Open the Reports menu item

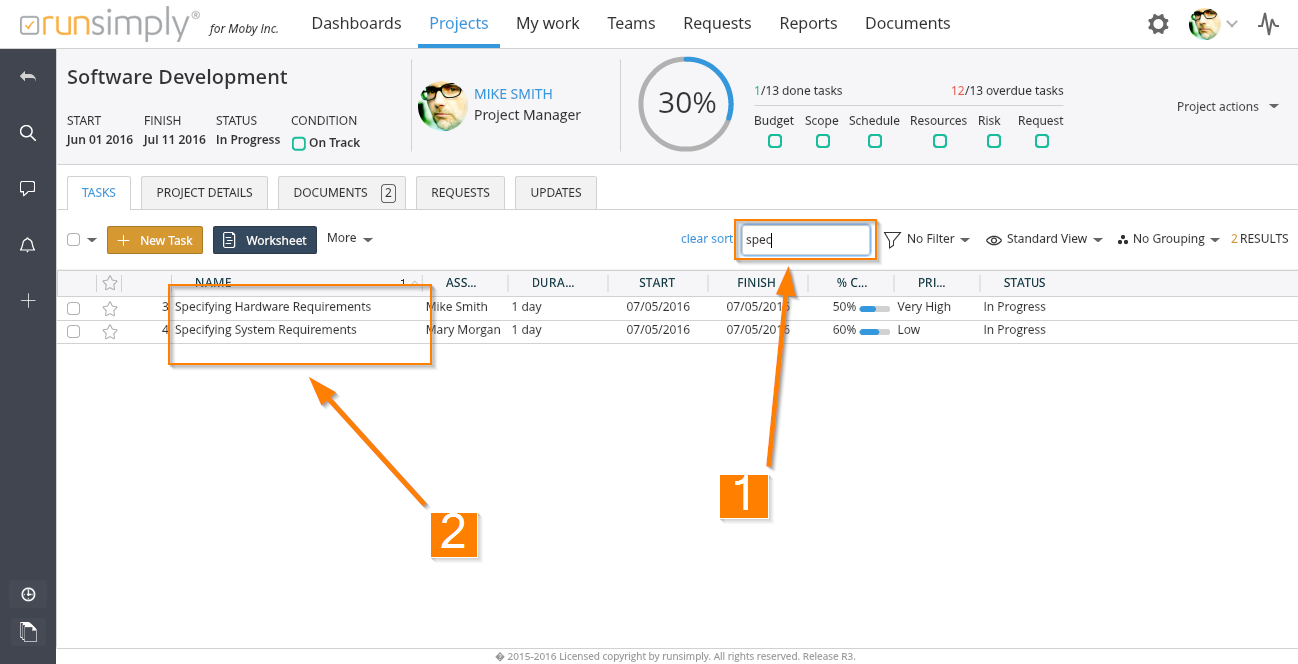(808, 23)
